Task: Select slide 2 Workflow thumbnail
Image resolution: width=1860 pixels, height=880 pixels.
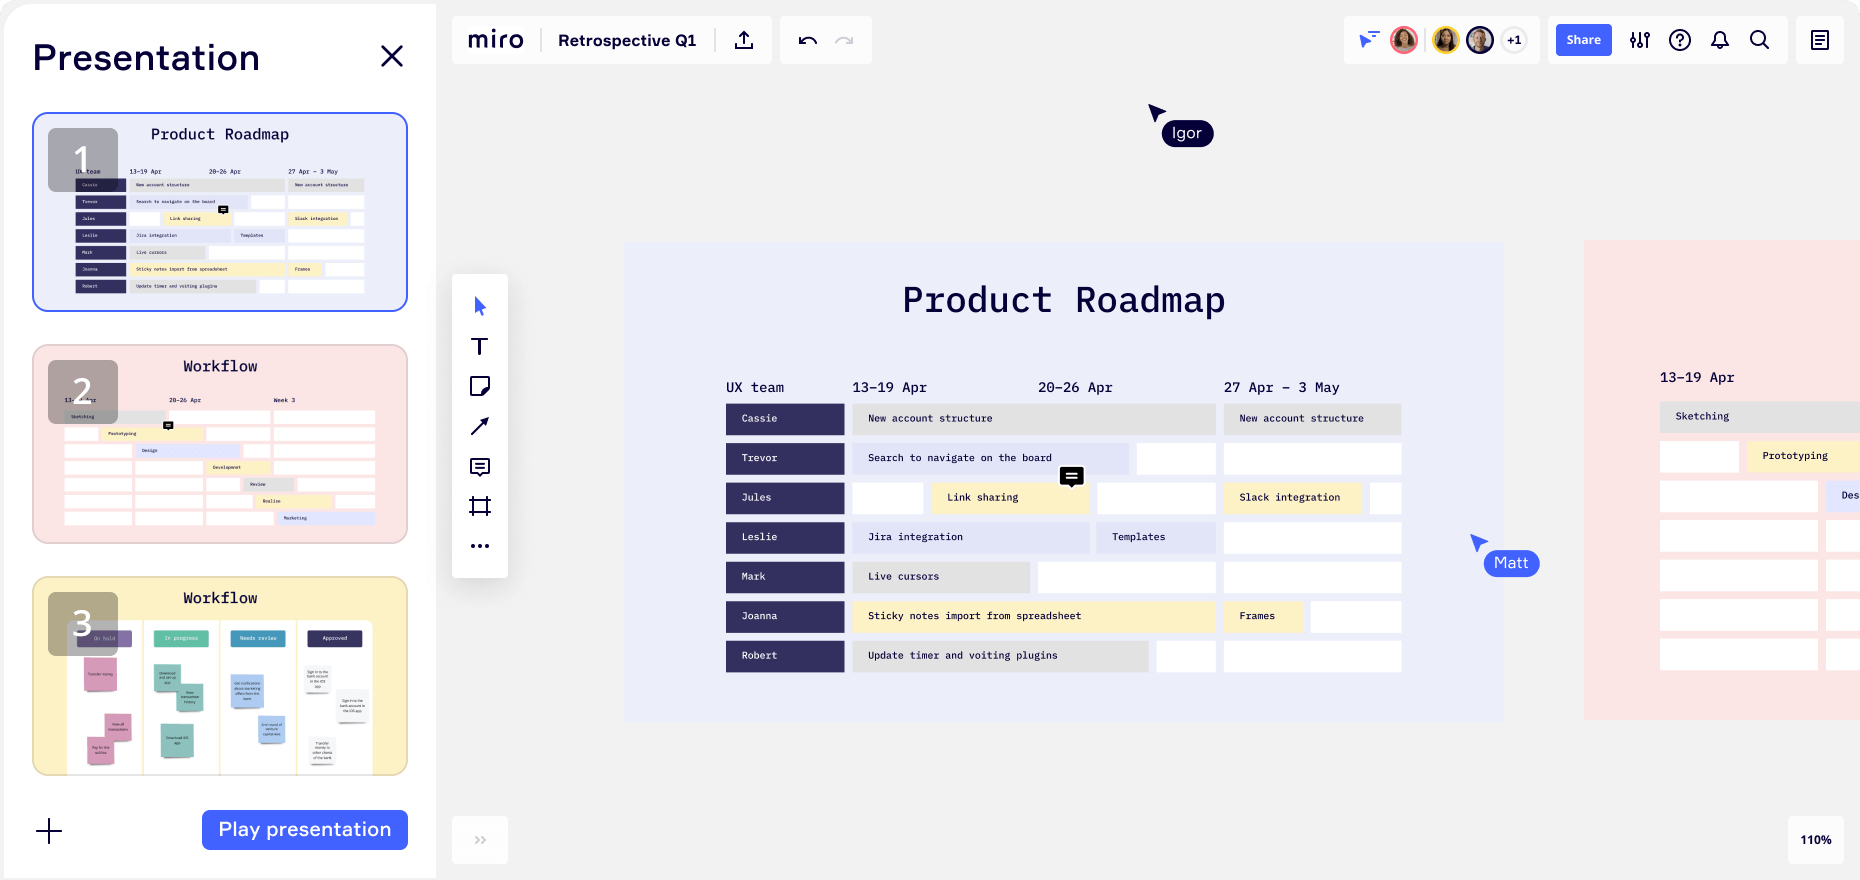Action: 220,444
